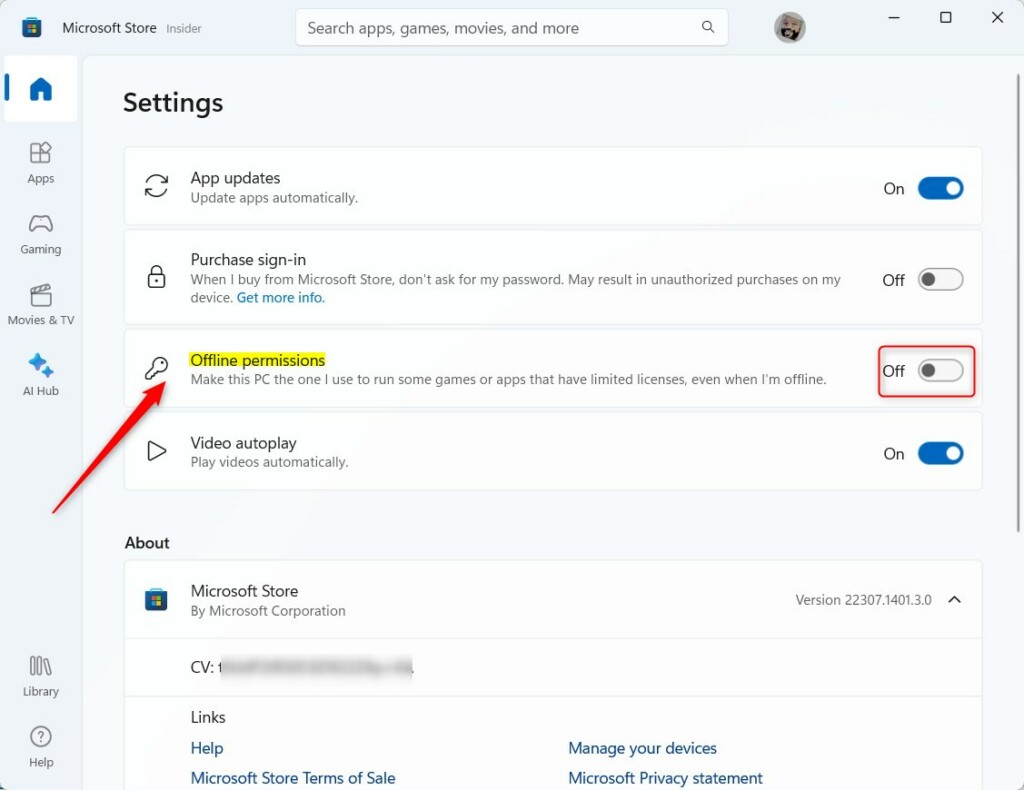1024x790 pixels.
Task: Minimize the Microsoft Store window
Action: click(x=894, y=18)
